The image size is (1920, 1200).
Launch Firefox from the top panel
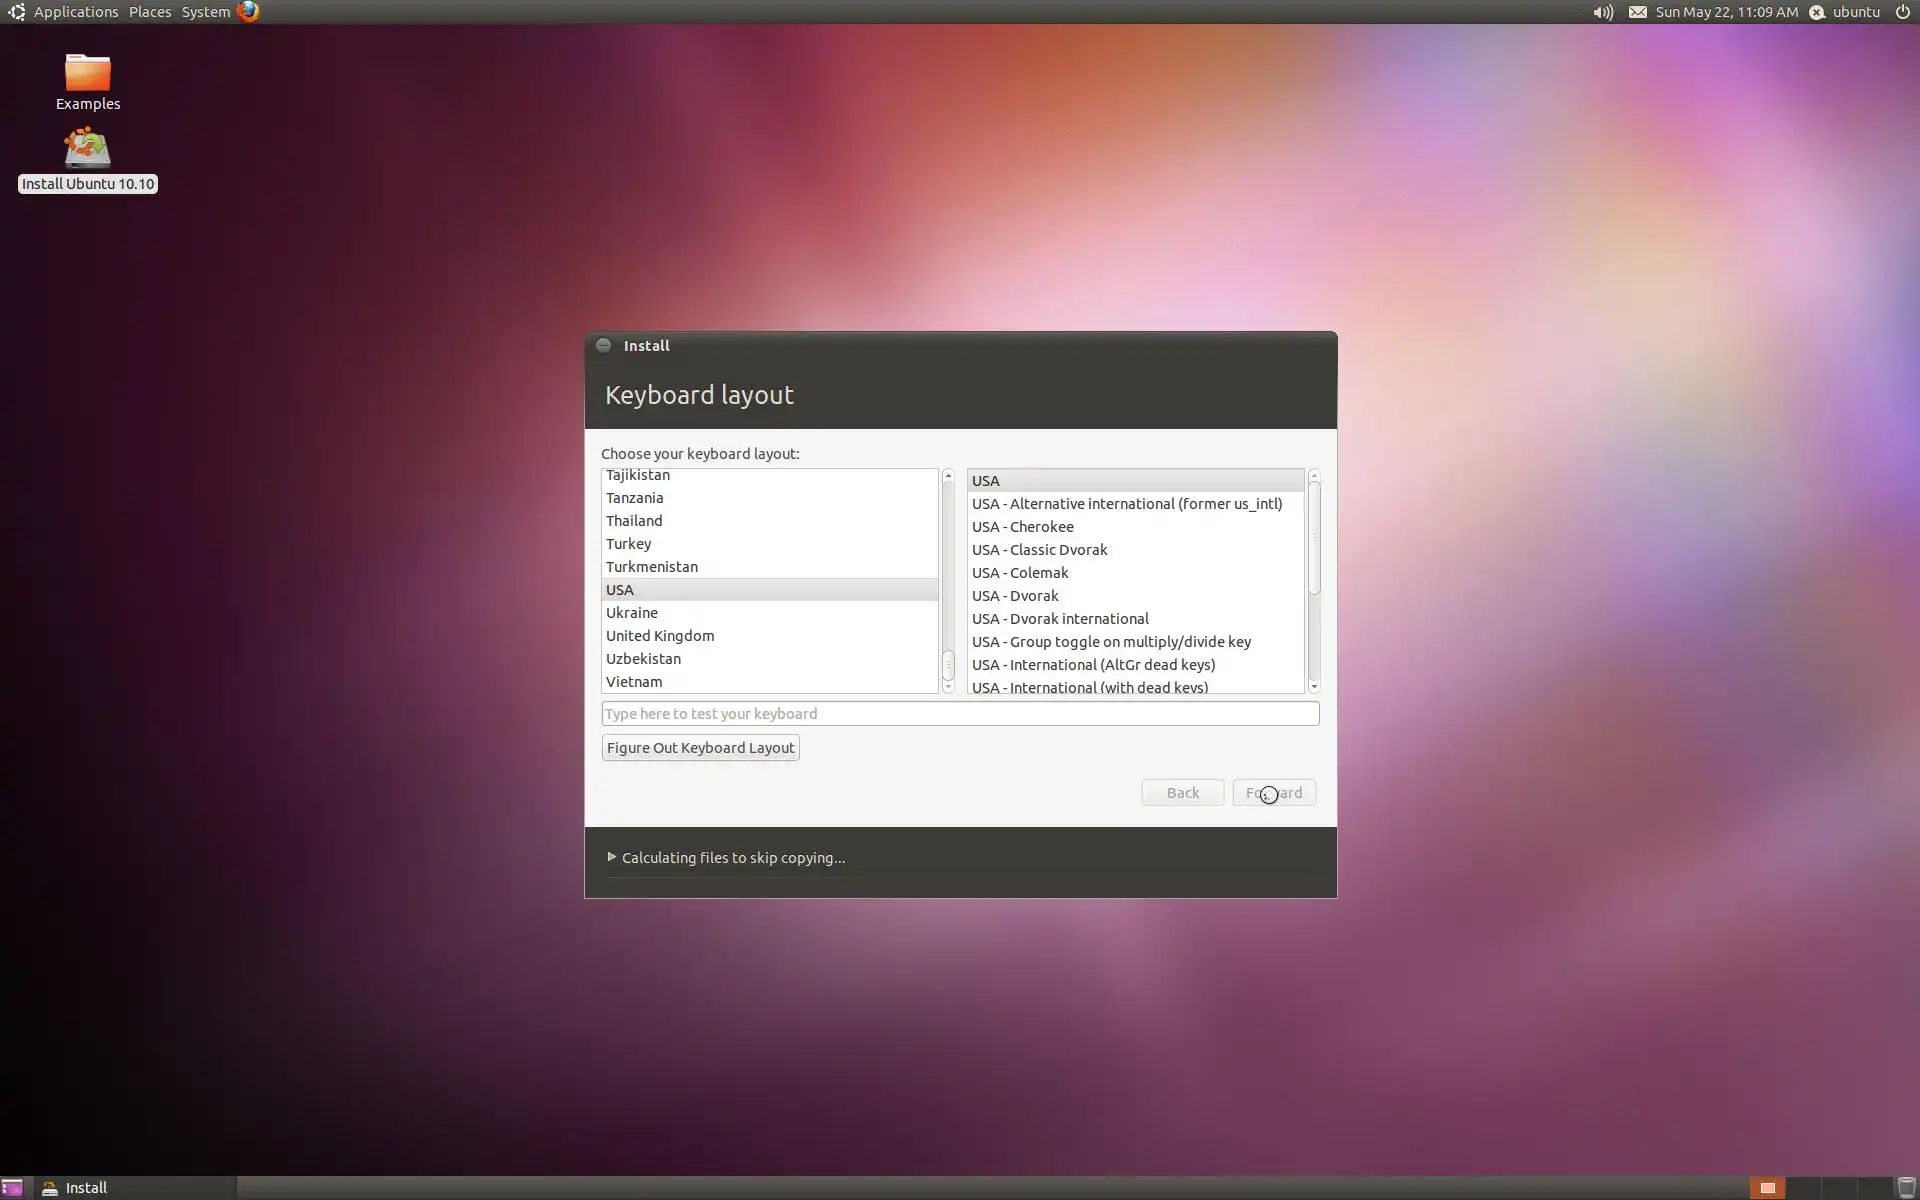click(248, 12)
